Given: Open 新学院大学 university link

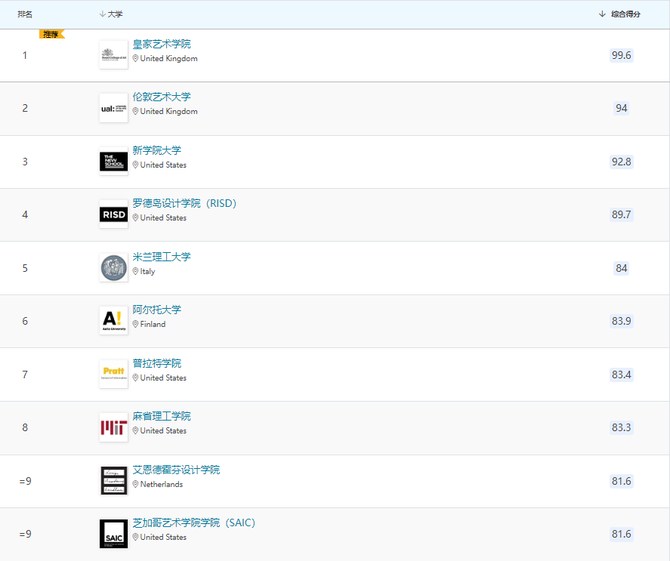Looking at the screenshot, I should [x=157, y=150].
